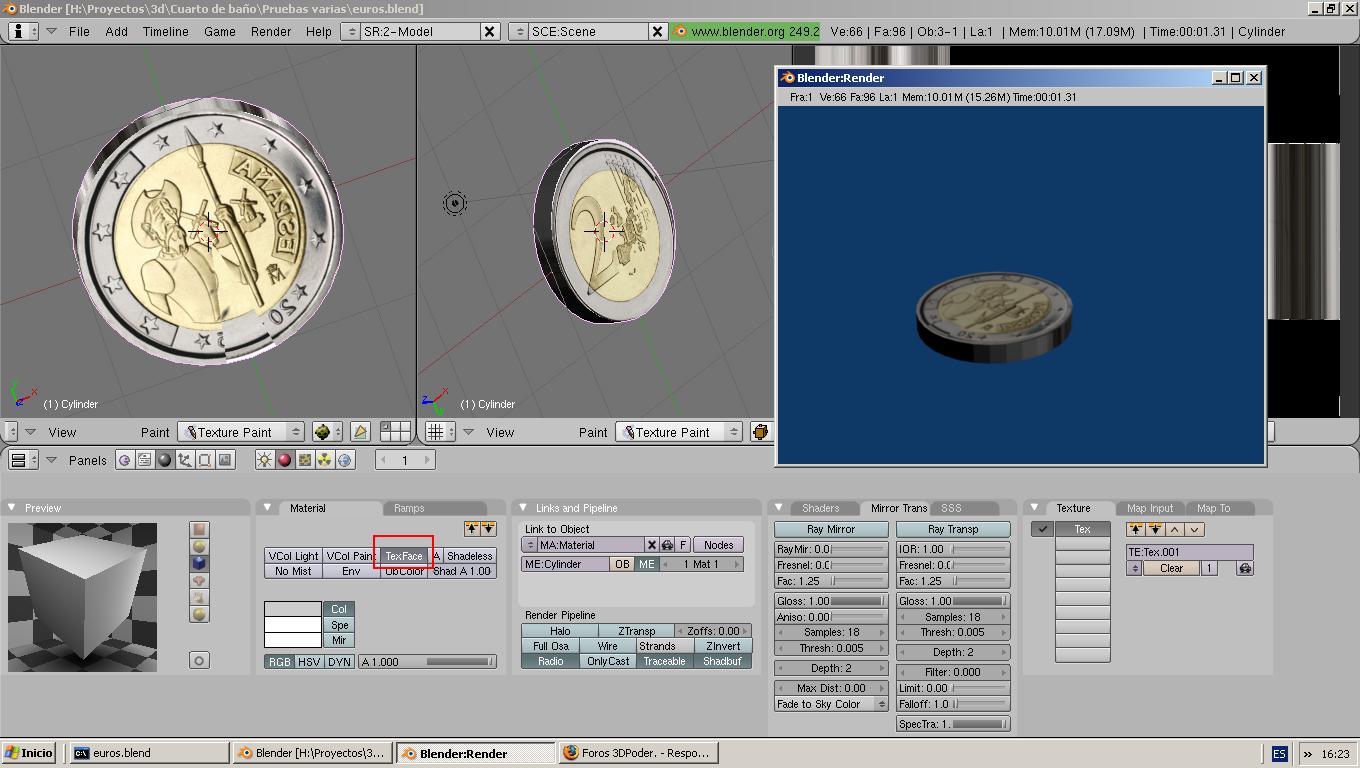Image resolution: width=1360 pixels, height=768 pixels.
Task: Enable Shadeless material option
Action: point(469,556)
